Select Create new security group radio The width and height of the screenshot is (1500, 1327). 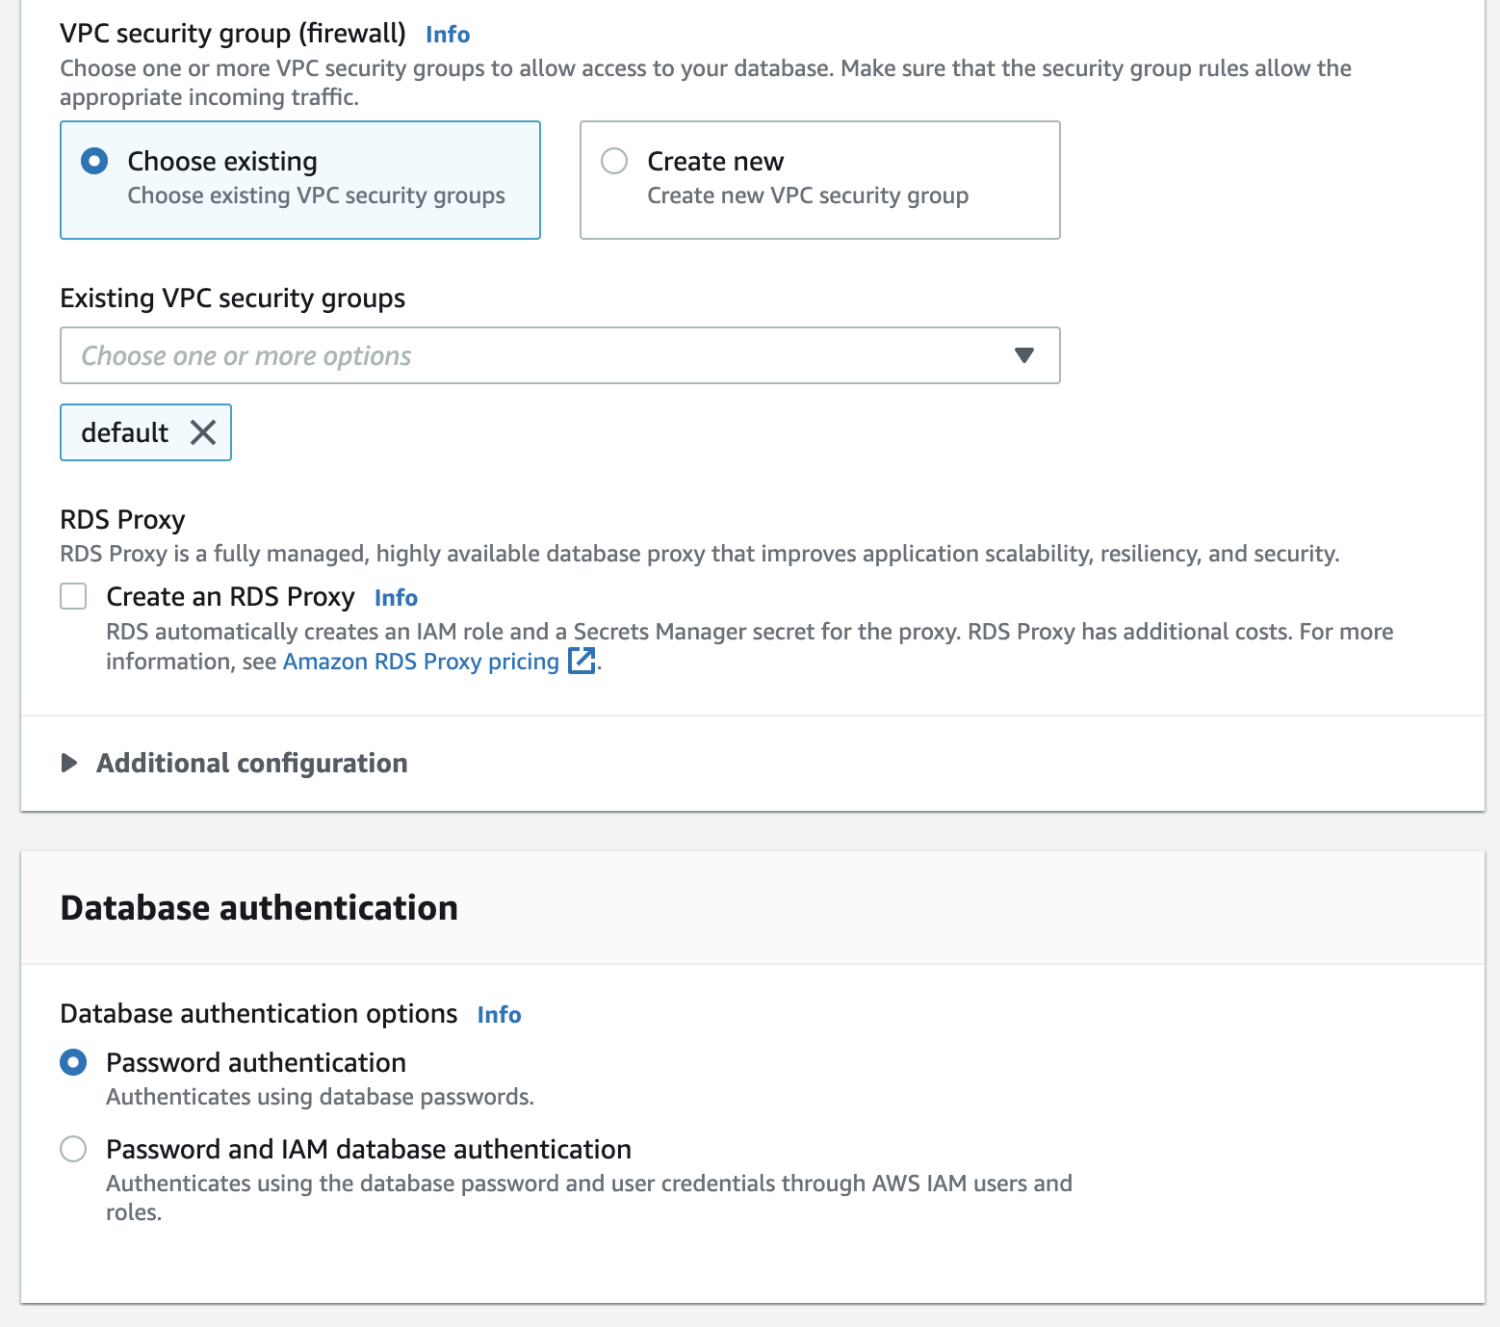[614, 161]
